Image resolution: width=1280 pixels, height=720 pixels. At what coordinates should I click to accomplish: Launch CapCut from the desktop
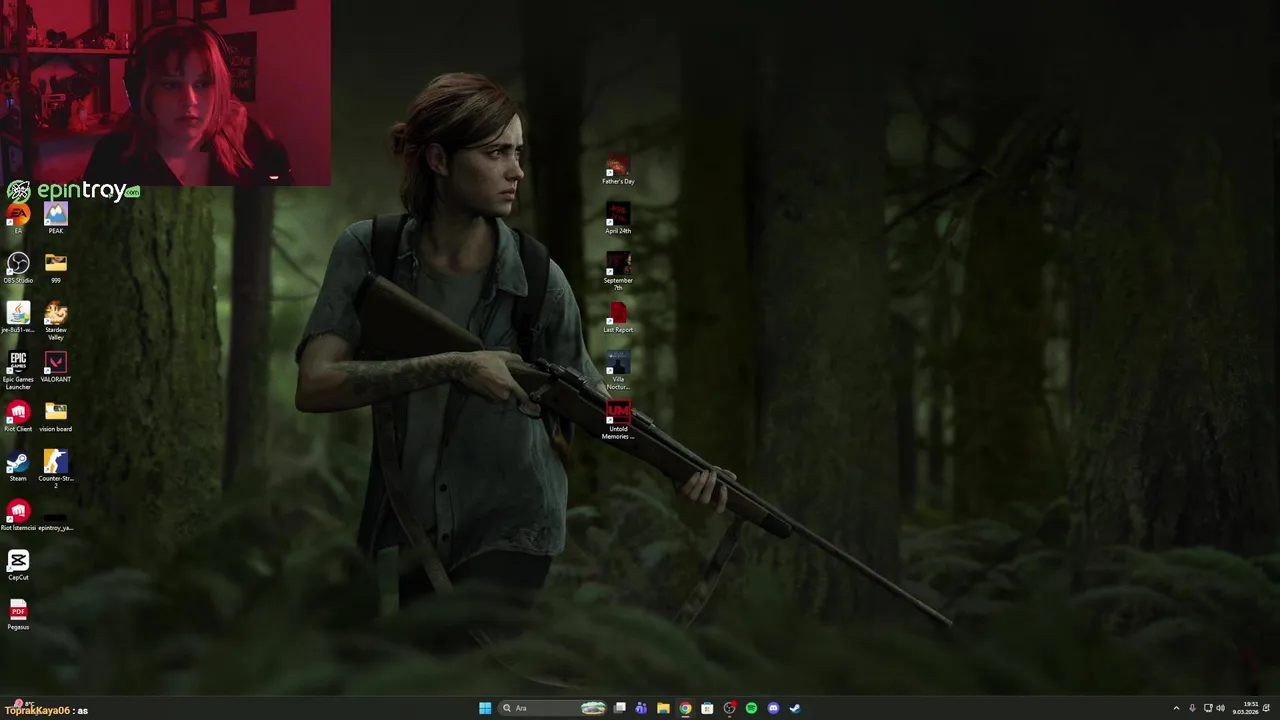coord(18,565)
